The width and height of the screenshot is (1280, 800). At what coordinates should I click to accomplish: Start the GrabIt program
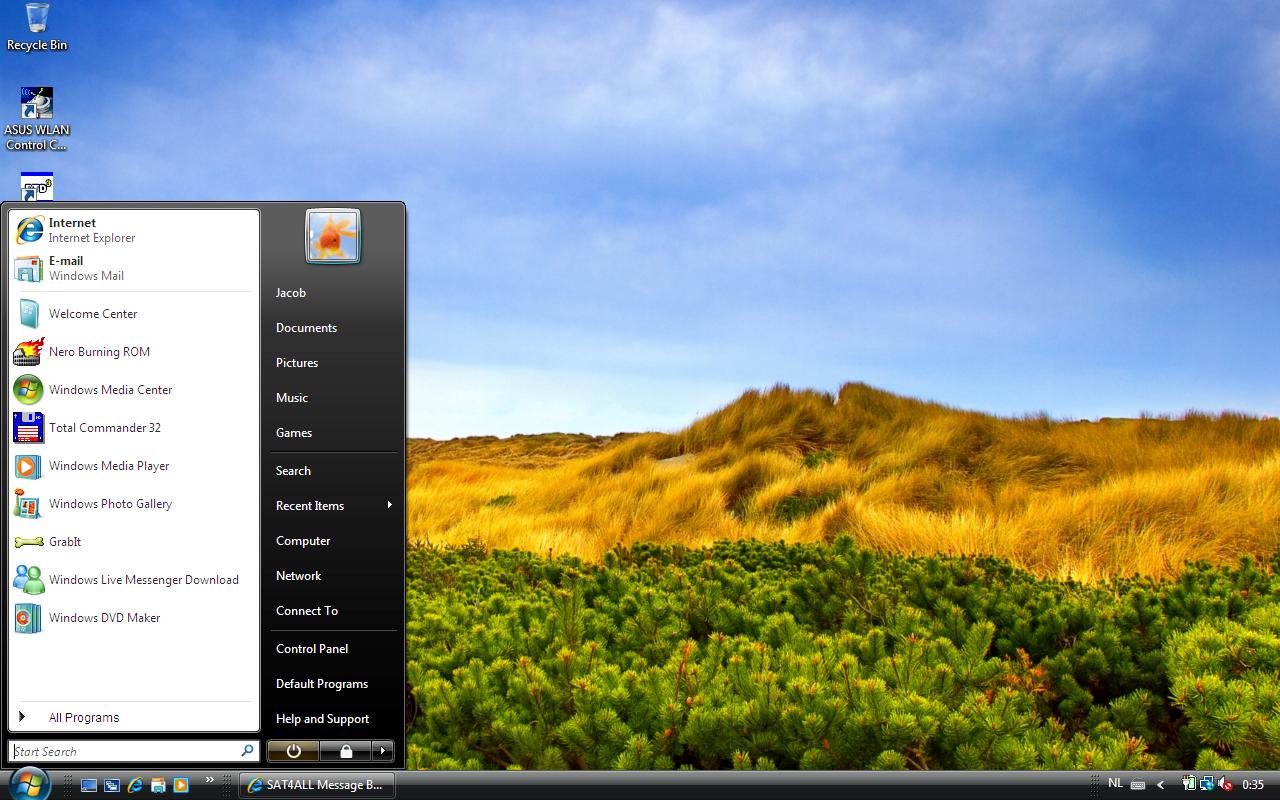(134, 542)
